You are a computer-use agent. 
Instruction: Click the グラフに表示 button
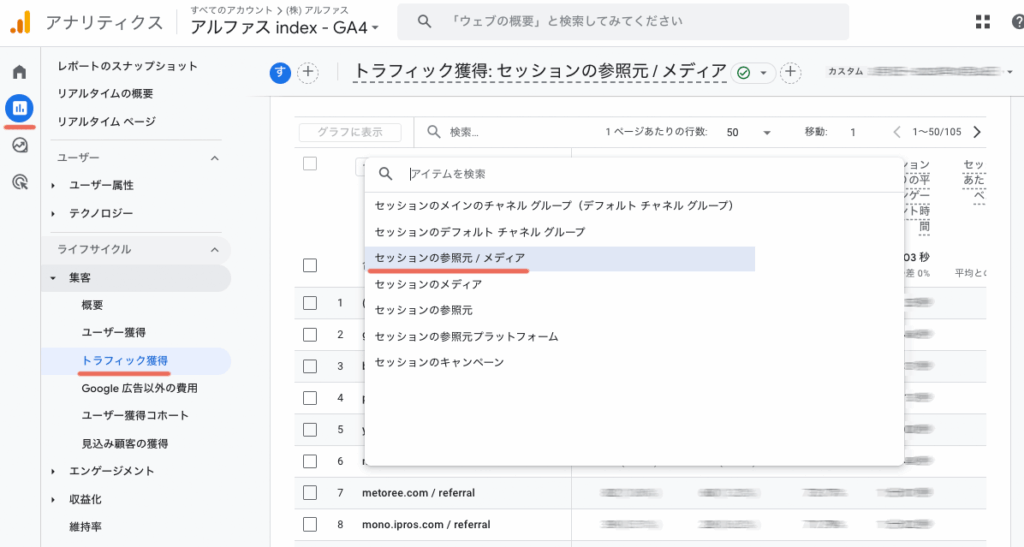(x=350, y=132)
